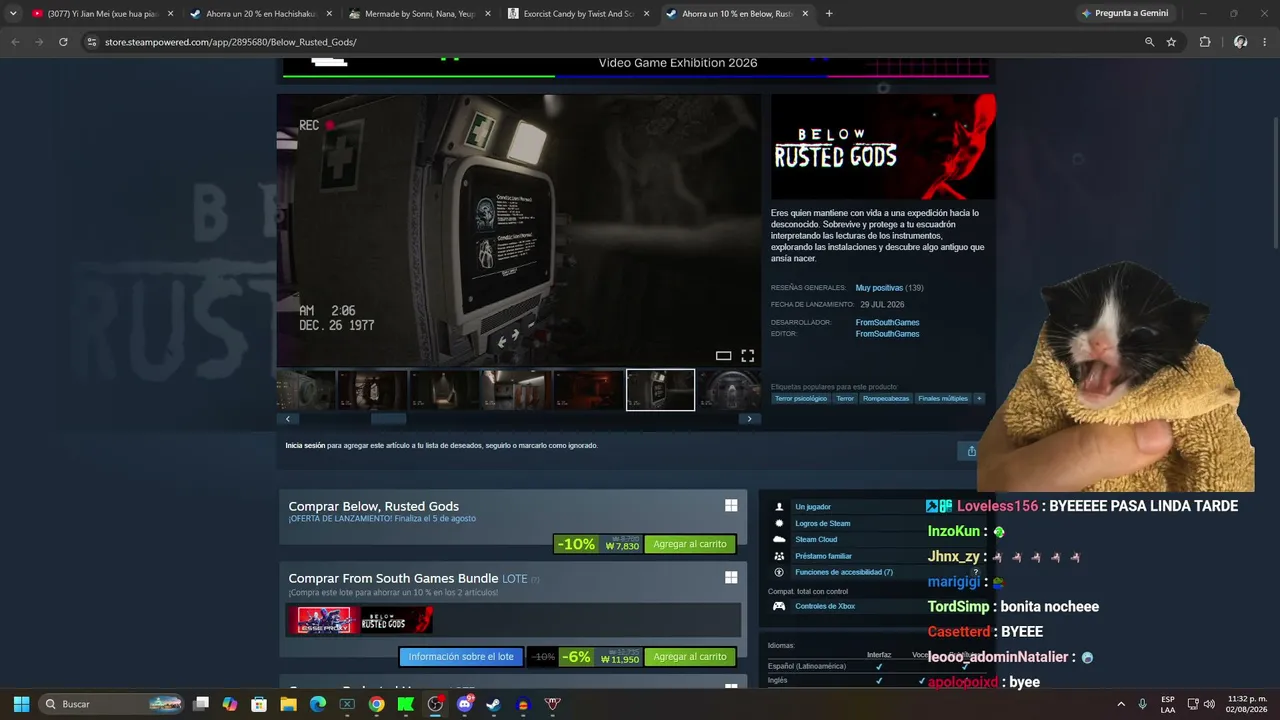1280x720 pixels.
Task: Click the browser back arrow
Action: point(15,42)
